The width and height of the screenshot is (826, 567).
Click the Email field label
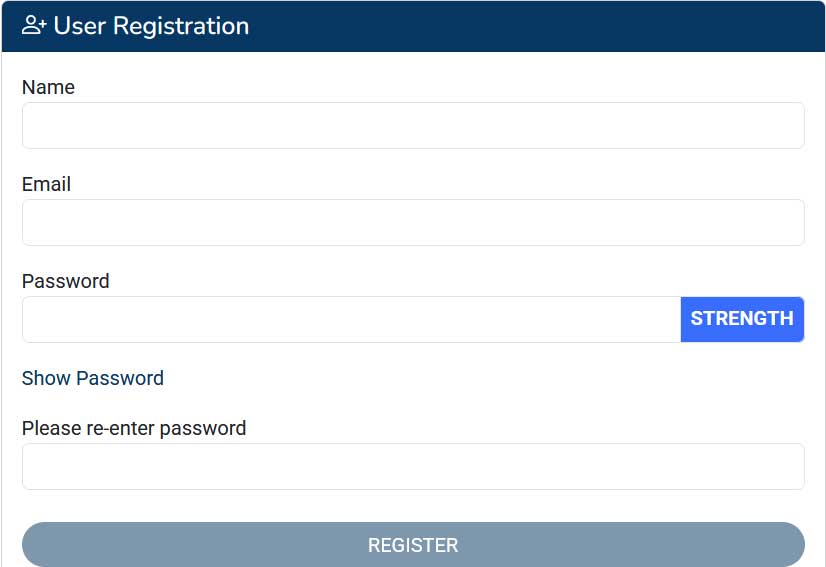pos(46,184)
